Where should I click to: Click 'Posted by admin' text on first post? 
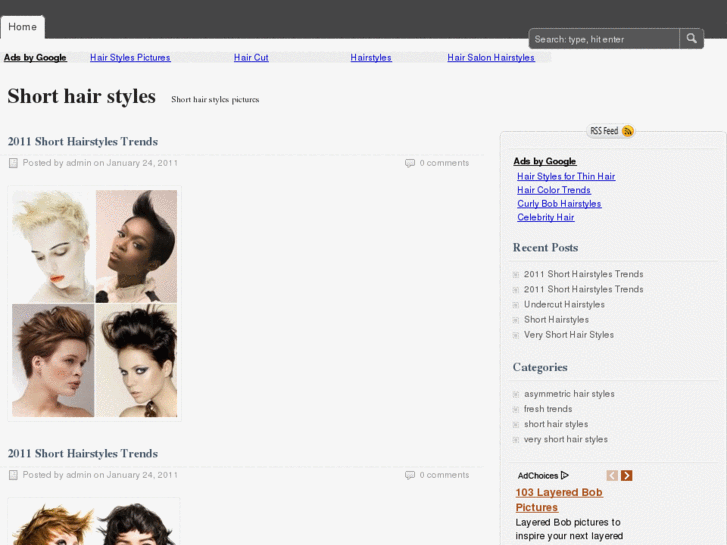pyautogui.click(x=57, y=163)
